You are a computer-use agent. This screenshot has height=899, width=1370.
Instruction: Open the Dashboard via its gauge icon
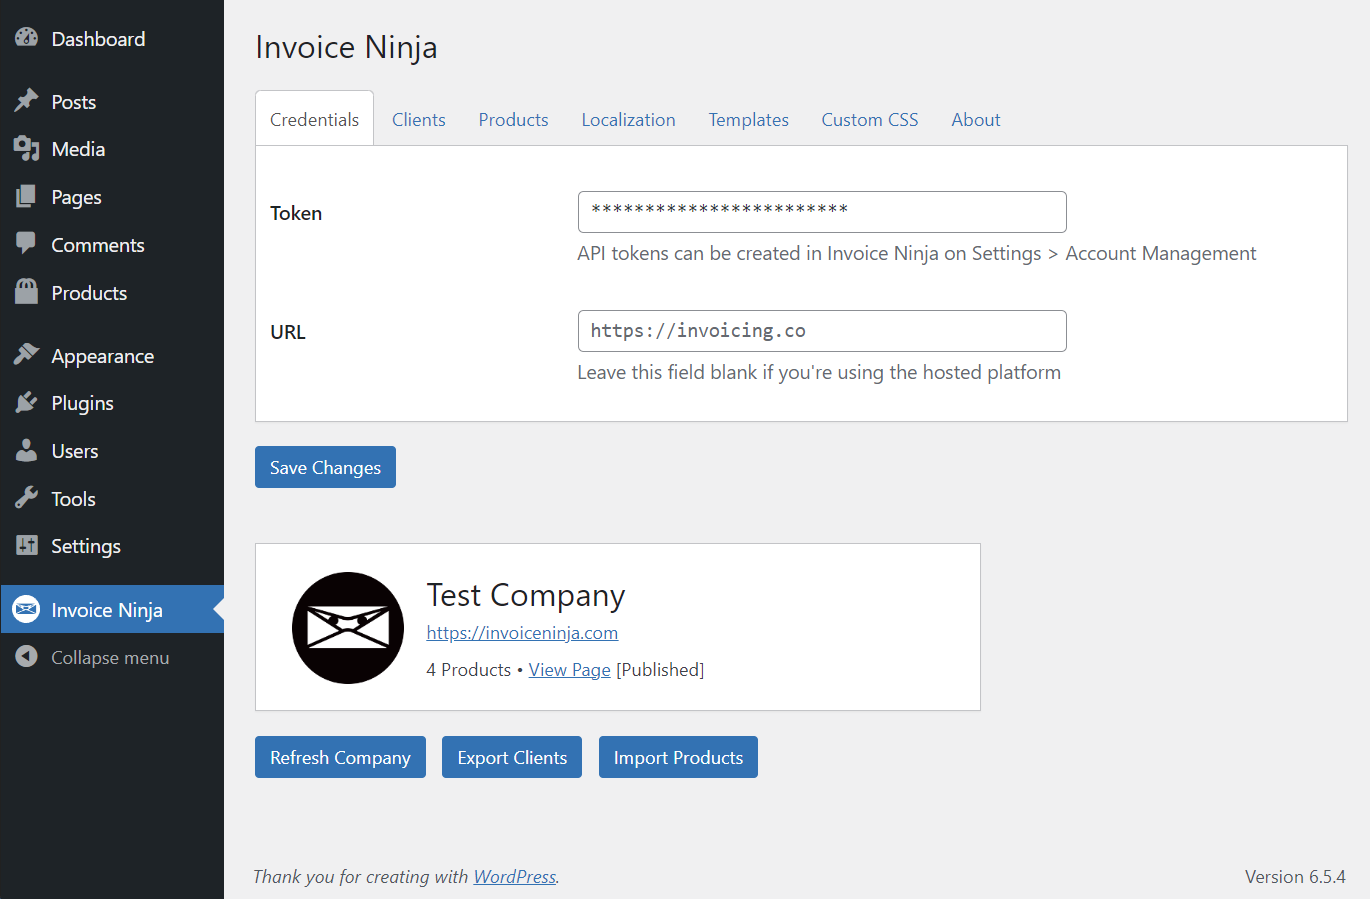point(26,39)
